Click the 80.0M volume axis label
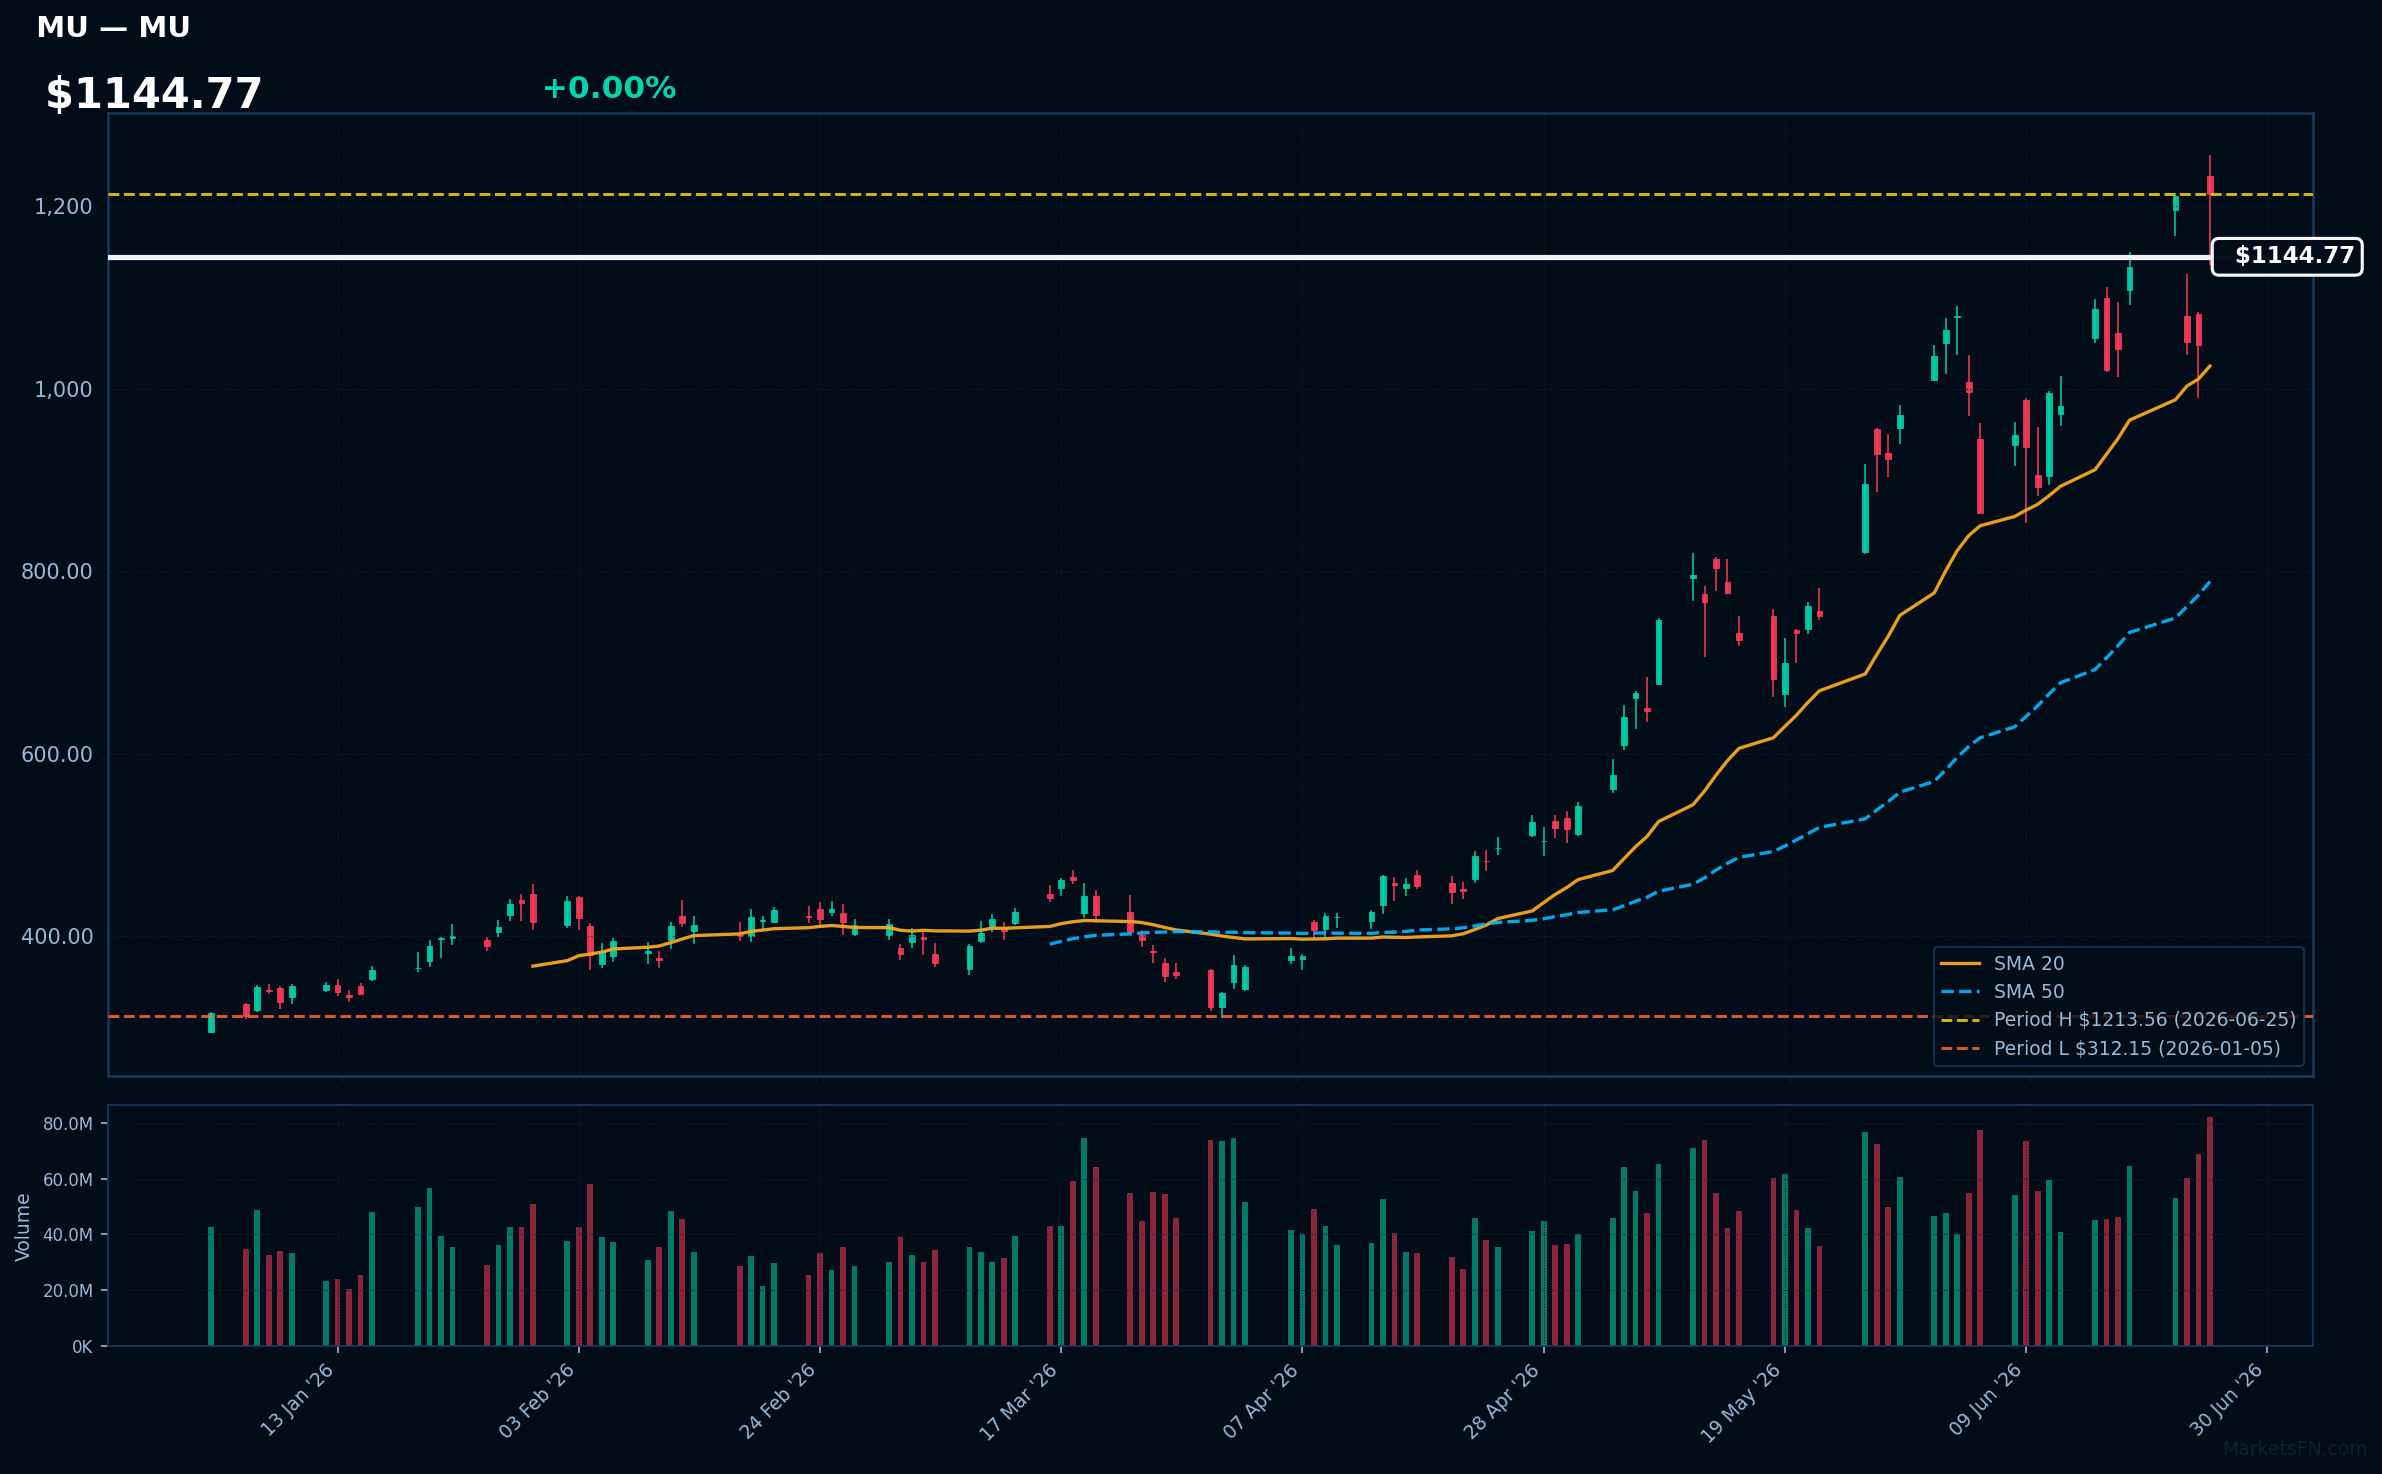The image size is (2382, 1474). (x=68, y=1124)
